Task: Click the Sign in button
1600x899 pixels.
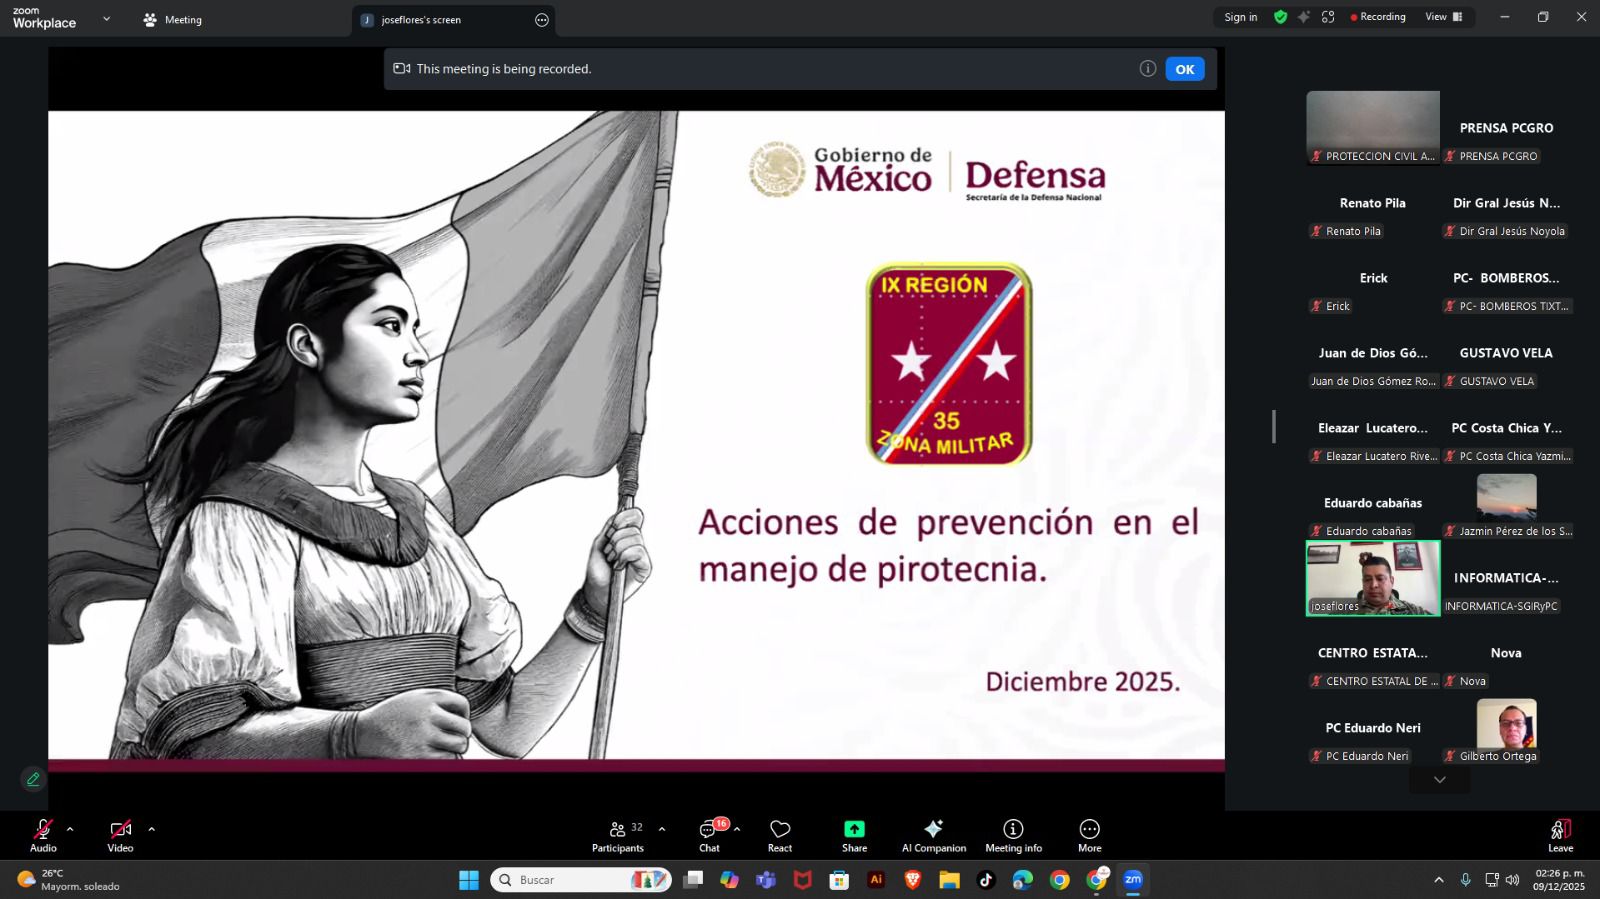Action: click(1241, 17)
